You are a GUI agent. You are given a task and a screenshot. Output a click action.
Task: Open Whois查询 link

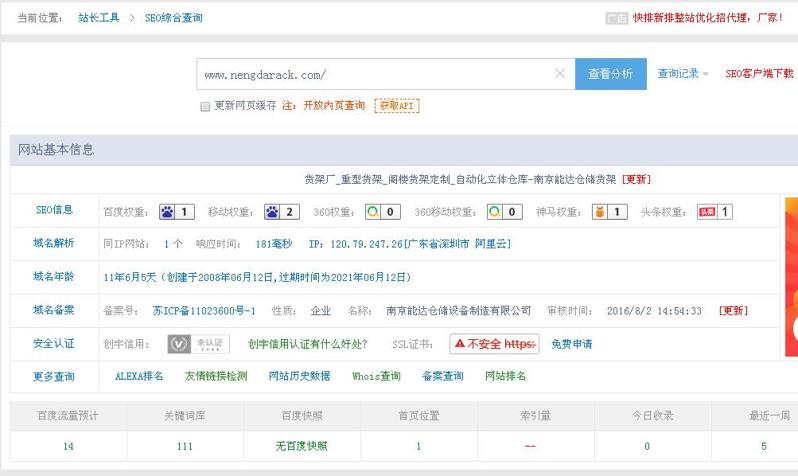(376, 376)
